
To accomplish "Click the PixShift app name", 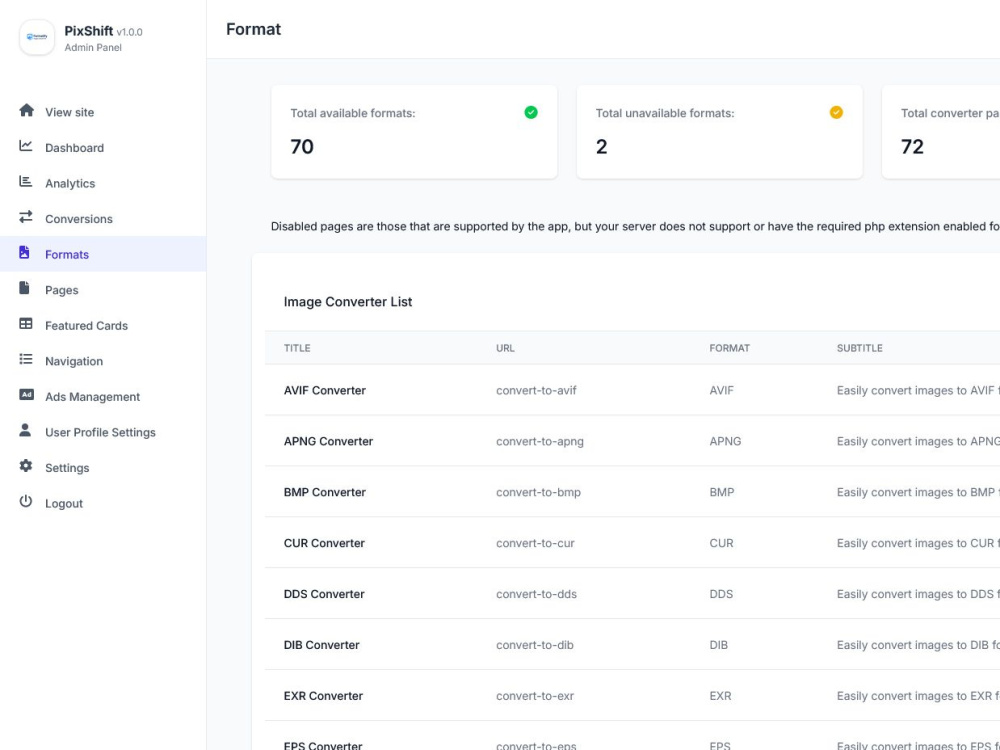I will click(x=89, y=31).
